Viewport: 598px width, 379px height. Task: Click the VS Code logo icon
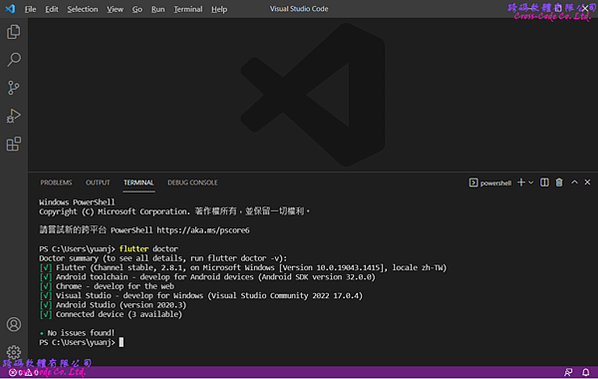[x=10, y=9]
